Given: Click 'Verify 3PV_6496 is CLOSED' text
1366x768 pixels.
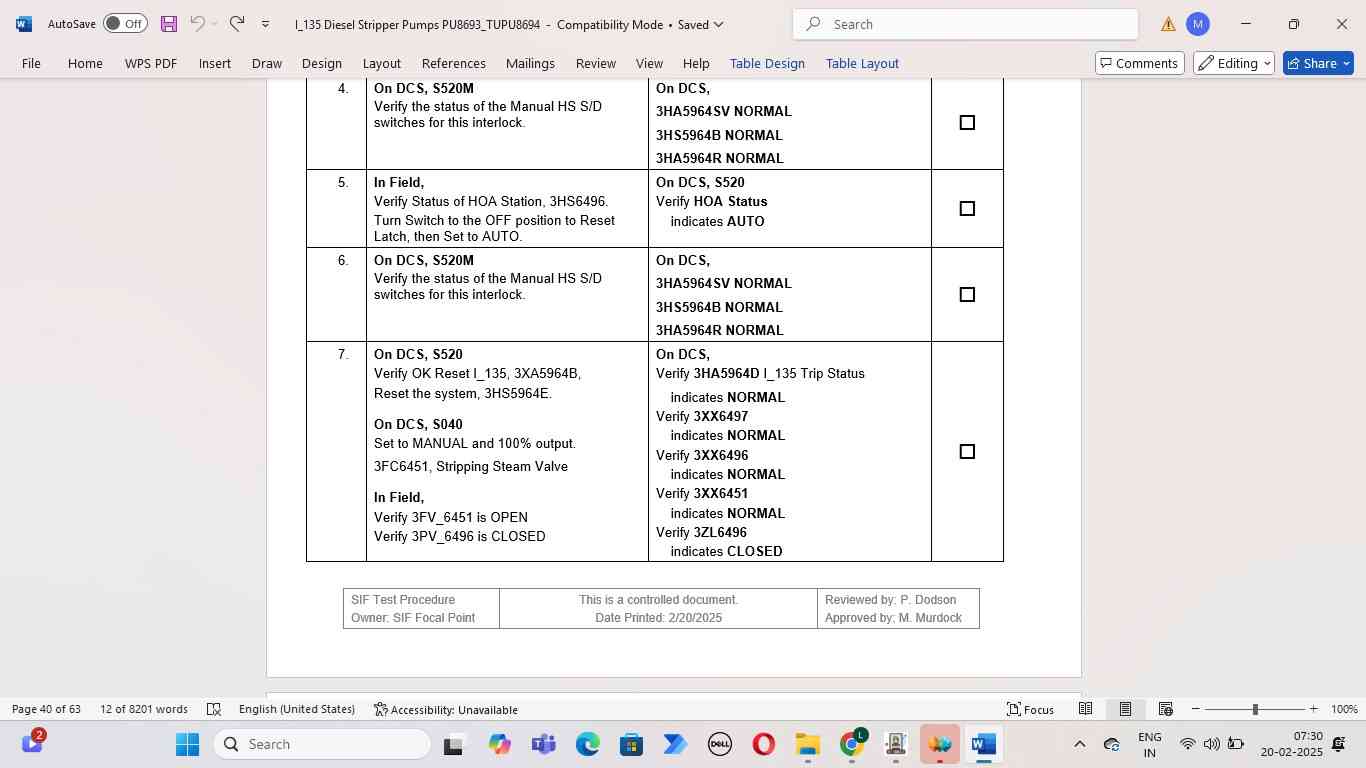Looking at the screenshot, I should [x=460, y=537].
